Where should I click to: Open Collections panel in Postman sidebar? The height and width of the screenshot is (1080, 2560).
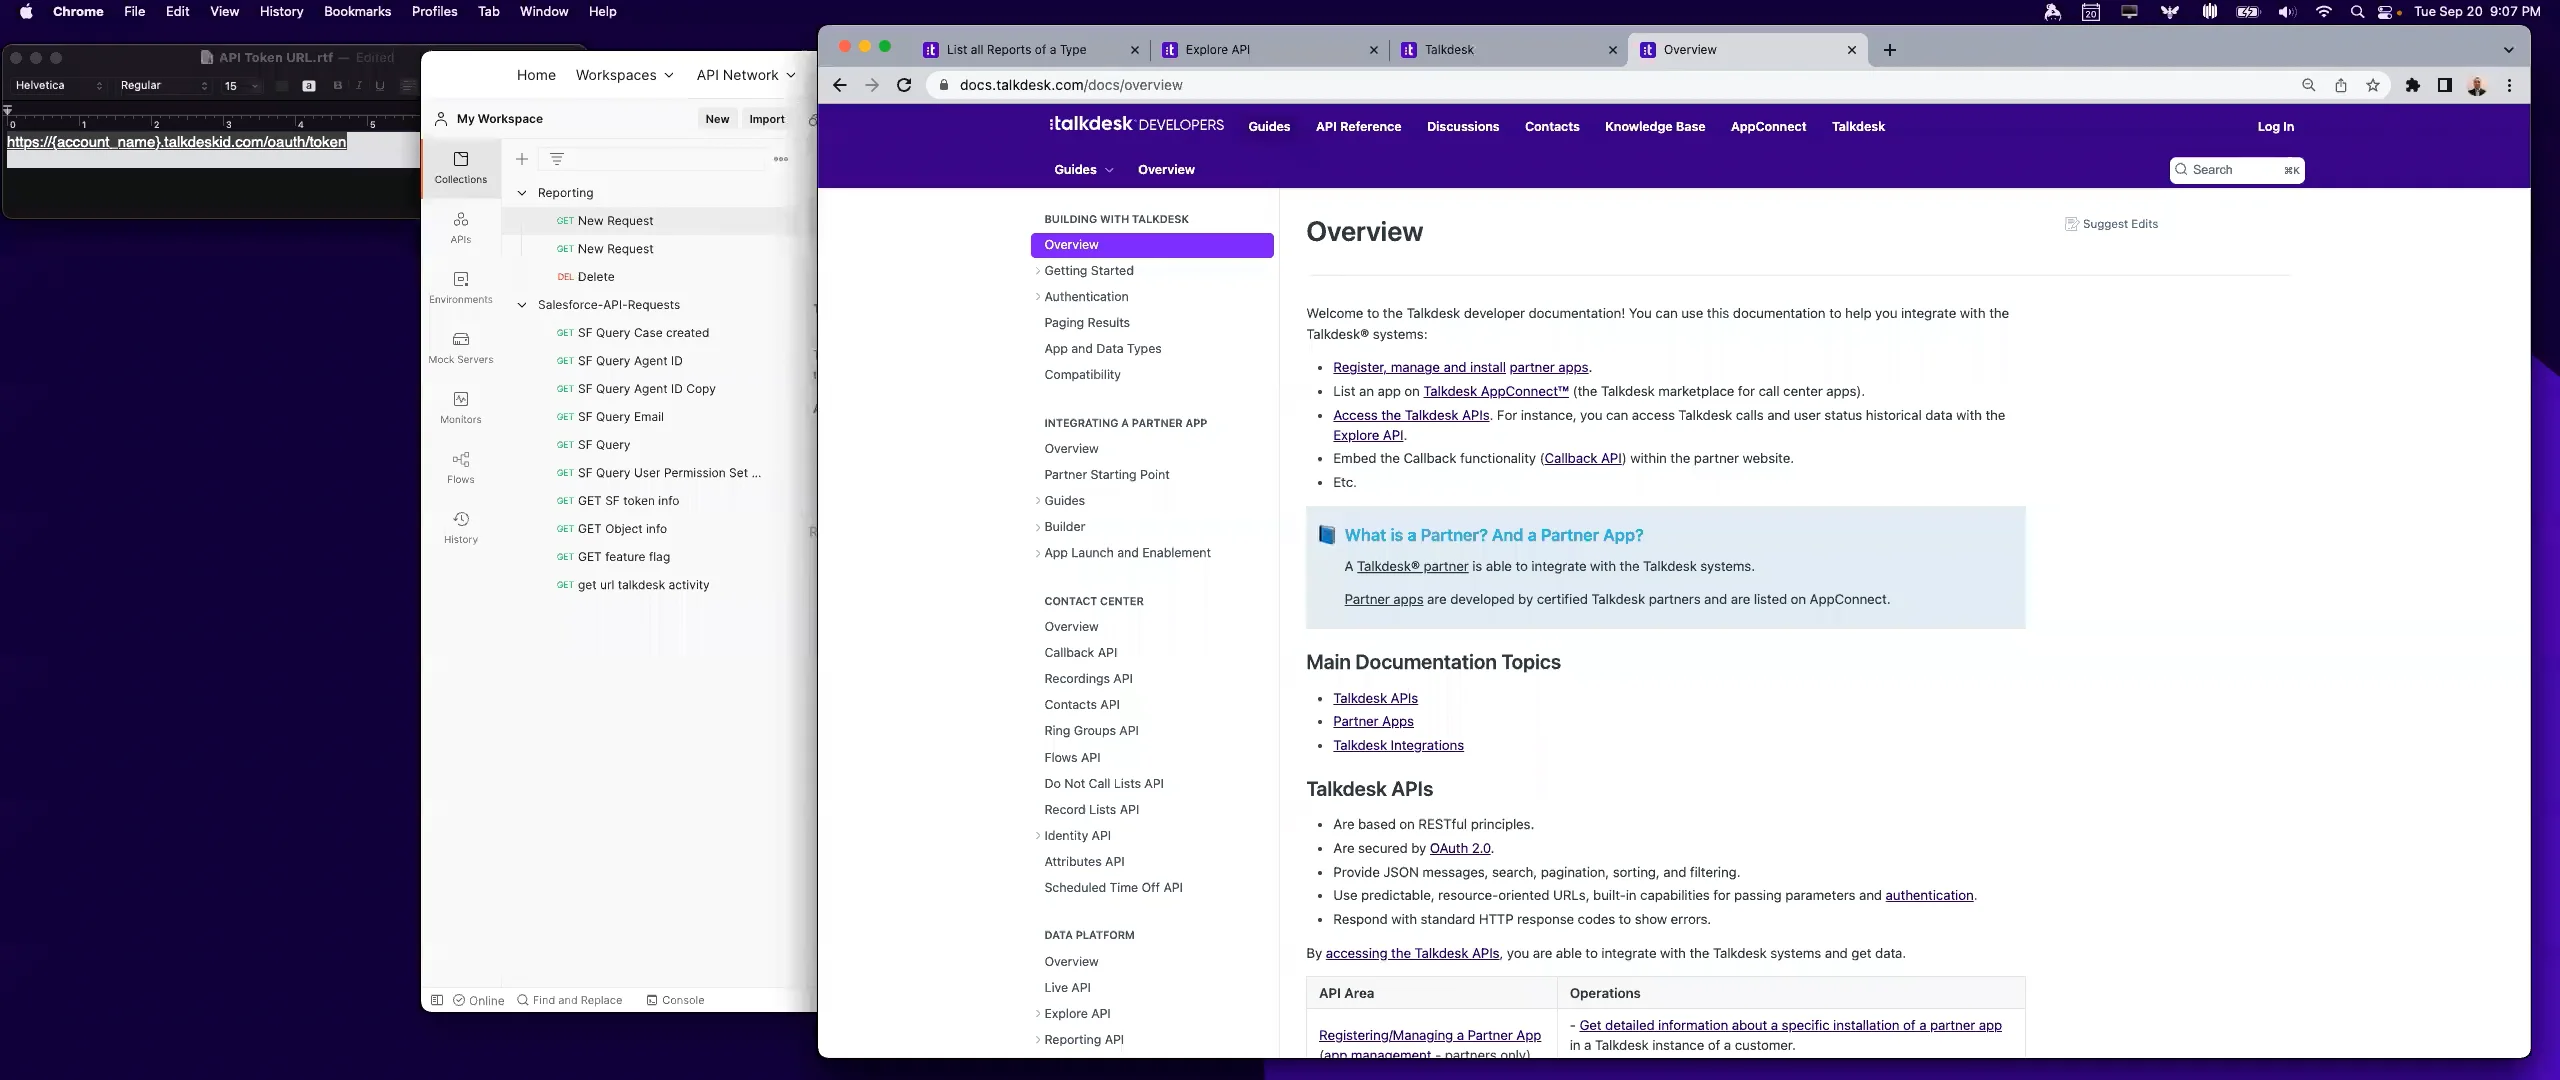[461, 168]
